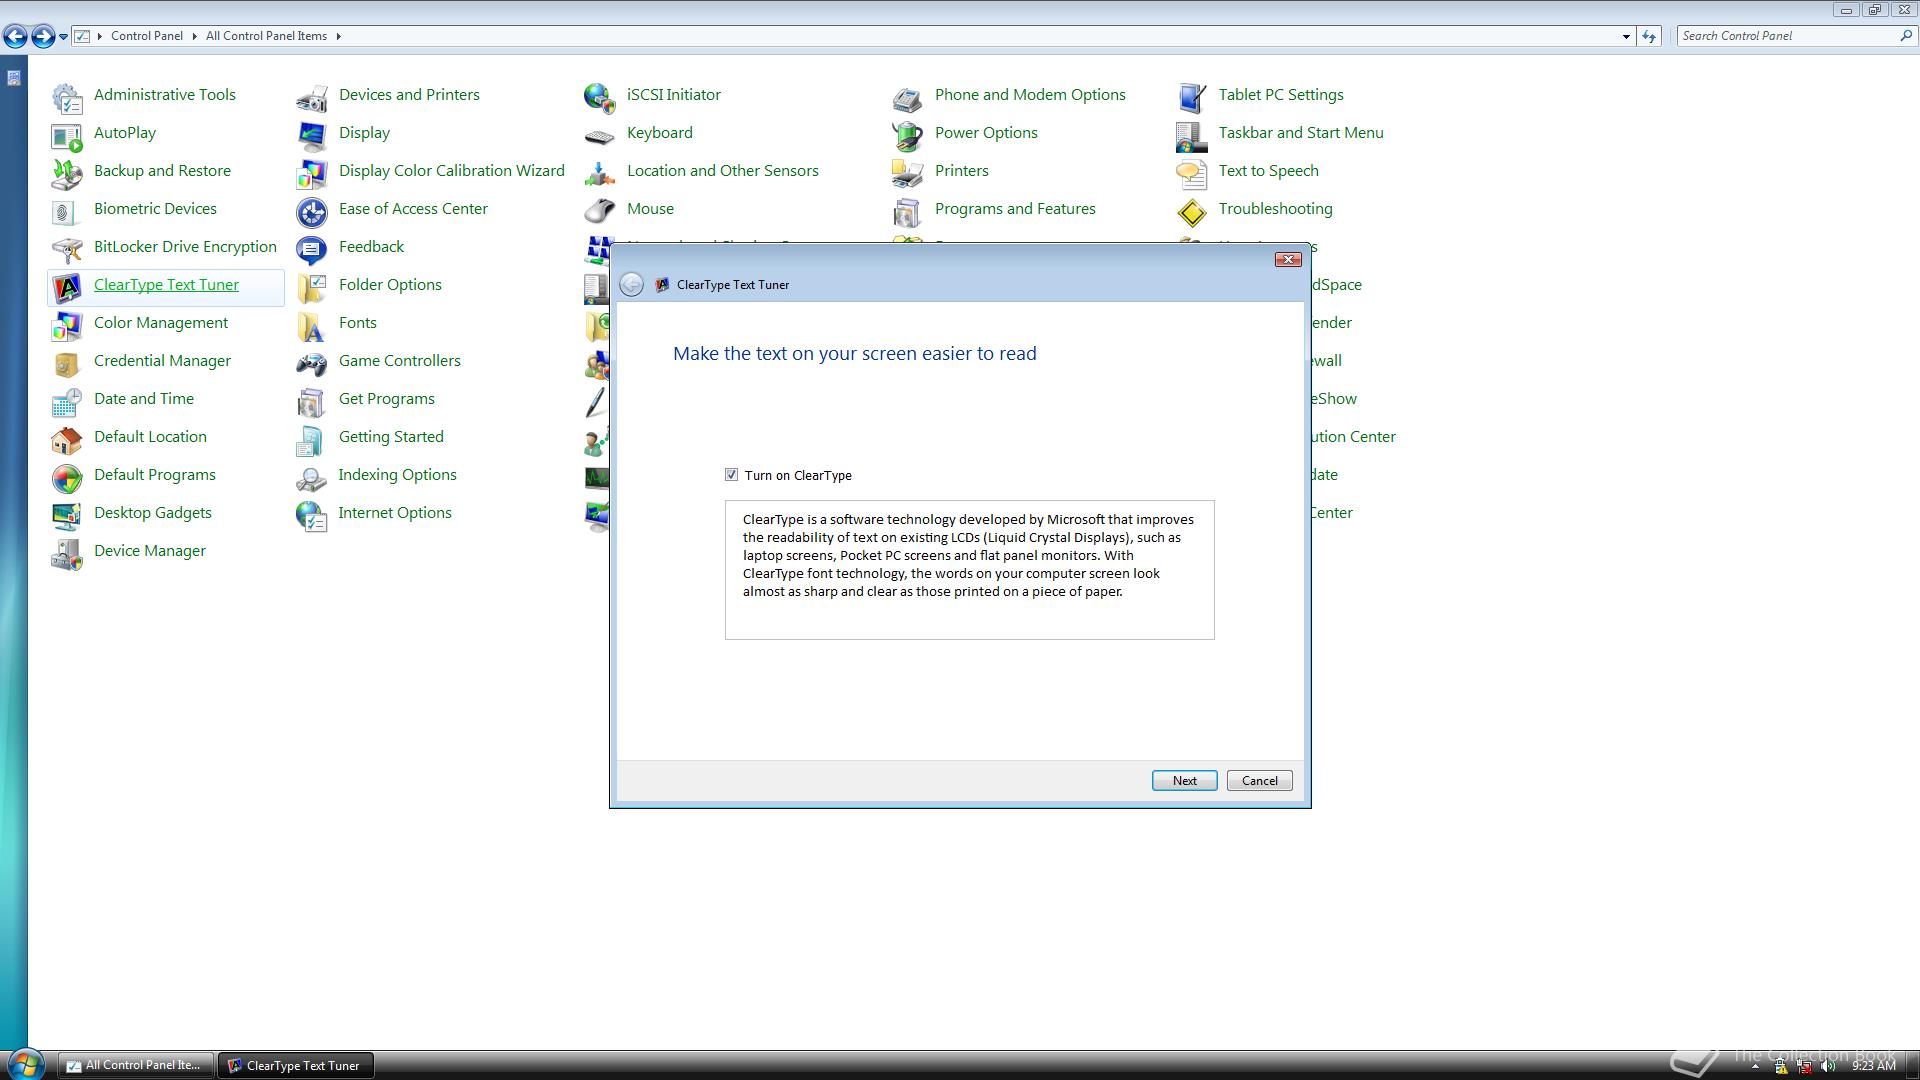Open the Ease of Access Center icon

311,212
